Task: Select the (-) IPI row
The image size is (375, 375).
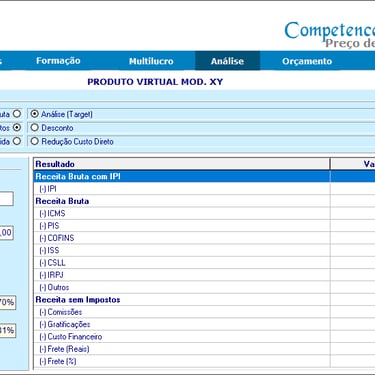Action: pos(204,189)
